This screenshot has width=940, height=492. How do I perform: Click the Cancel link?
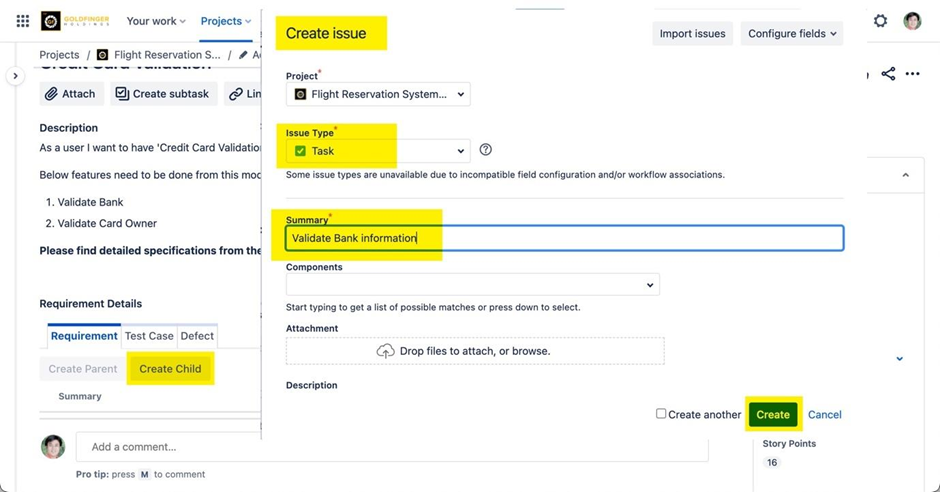coord(825,414)
